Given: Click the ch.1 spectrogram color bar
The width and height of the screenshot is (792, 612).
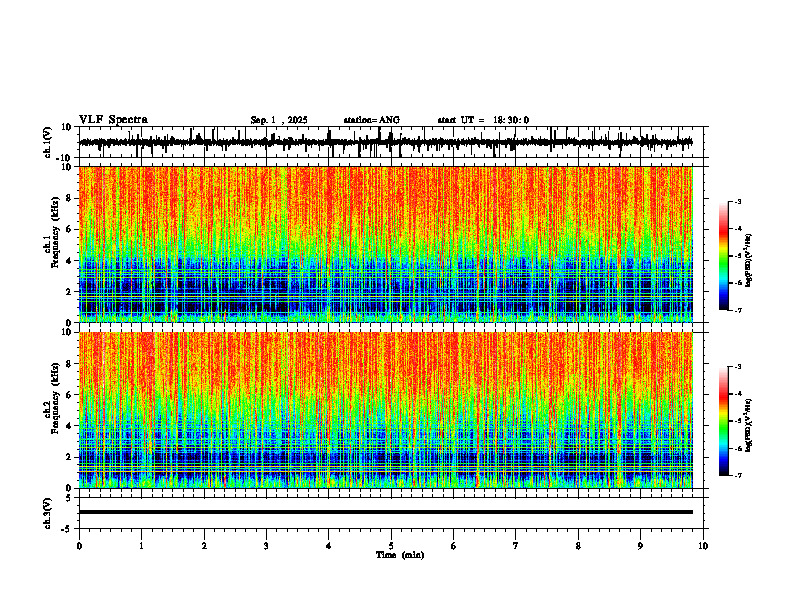Looking at the screenshot, I should coord(723,256).
